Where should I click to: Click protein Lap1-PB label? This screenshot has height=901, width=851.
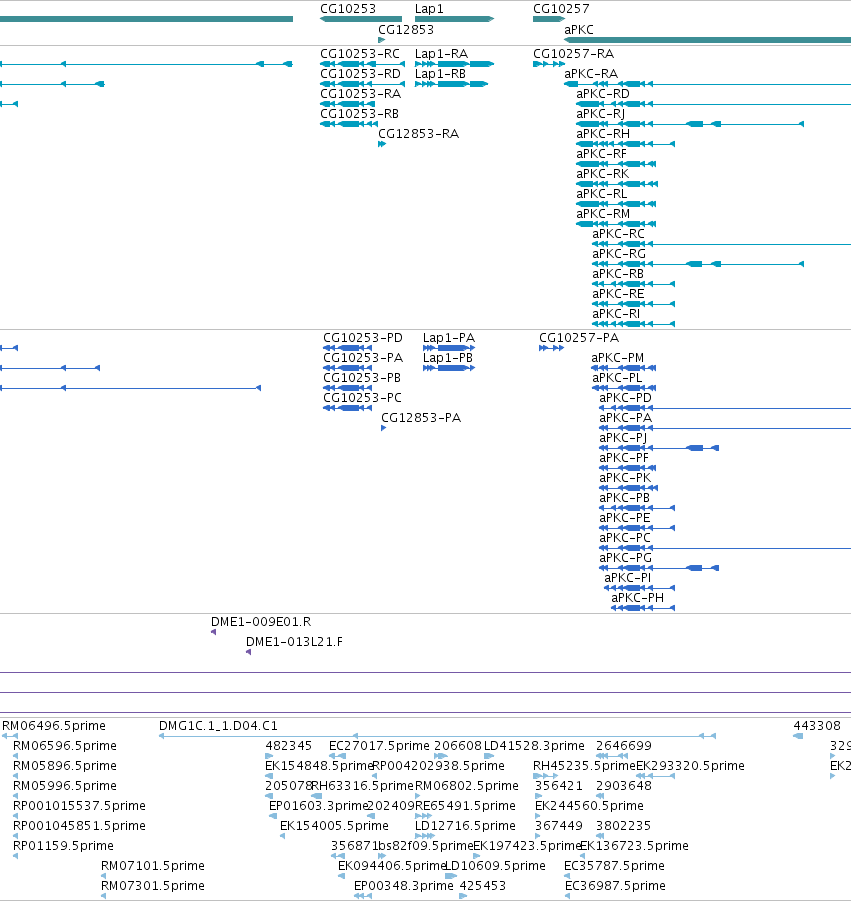tap(448, 358)
